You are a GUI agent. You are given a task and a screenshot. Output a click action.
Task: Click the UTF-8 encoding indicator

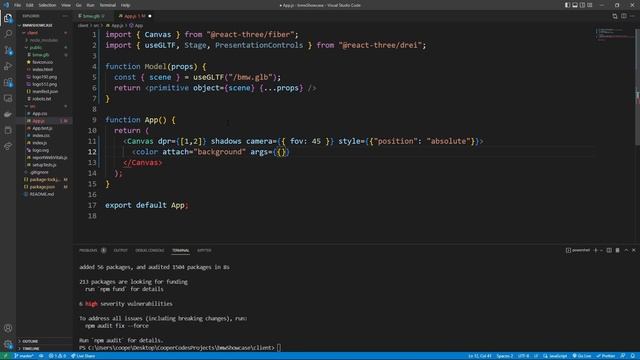[x=523, y=356]
